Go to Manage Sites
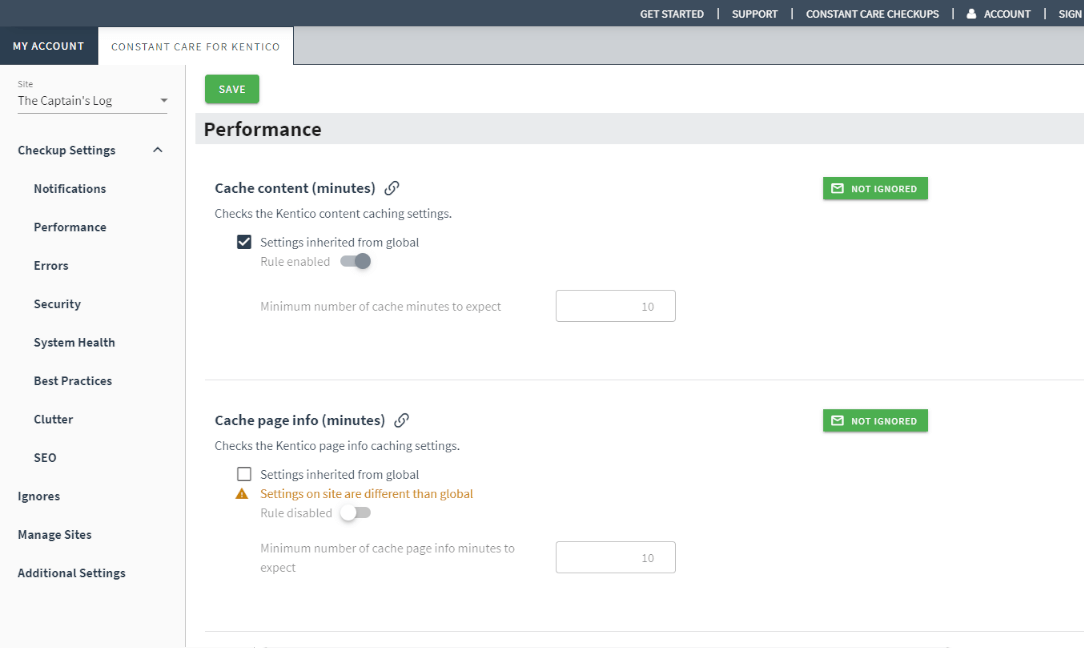 55,535
